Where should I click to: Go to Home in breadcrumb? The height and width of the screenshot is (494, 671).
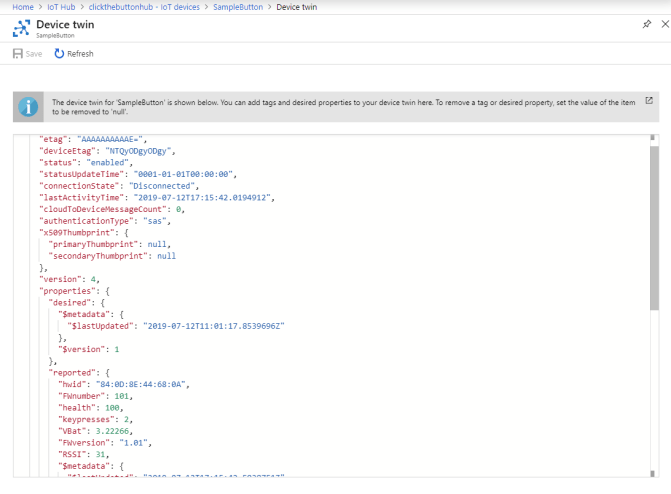click(x=22, y=7)
